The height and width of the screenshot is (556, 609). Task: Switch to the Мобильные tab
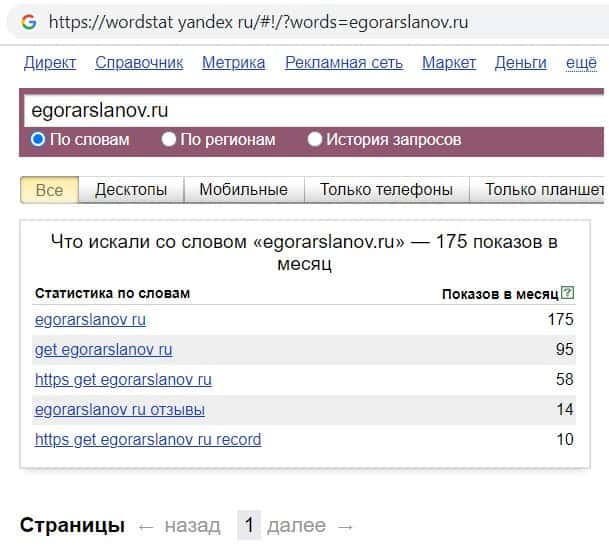pos(244,190)
